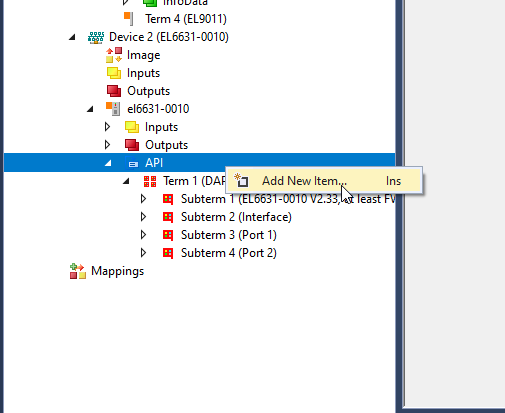Select Outputs label under Device 2
Viewport: 505px width, 413px height.
(148, 91)
